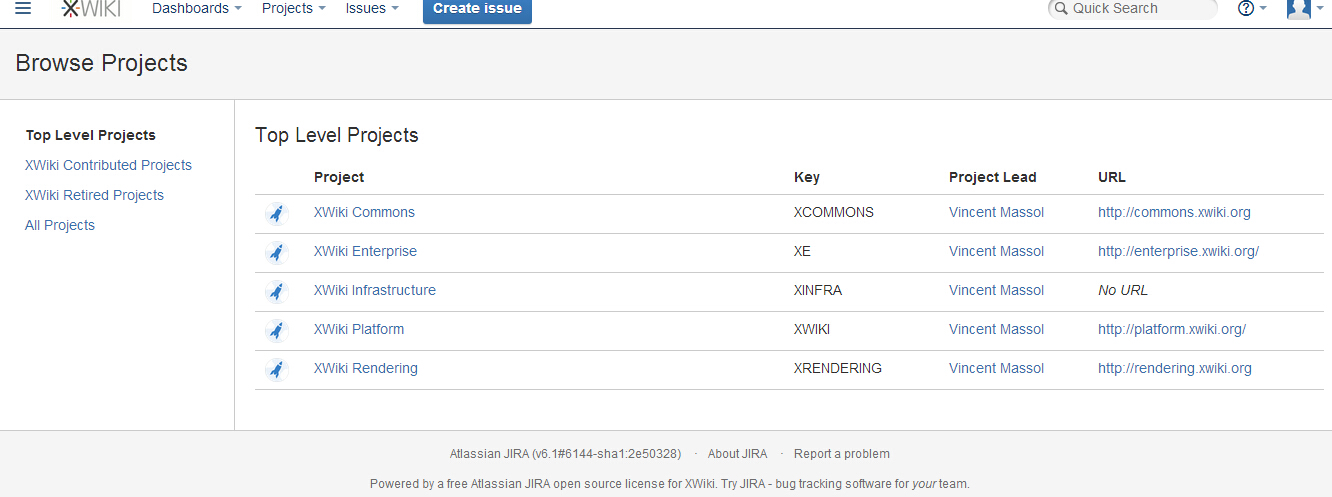Select XWiki Contributed Projects in sidebar
The image size is (1332, 497).
click(108, 165)
